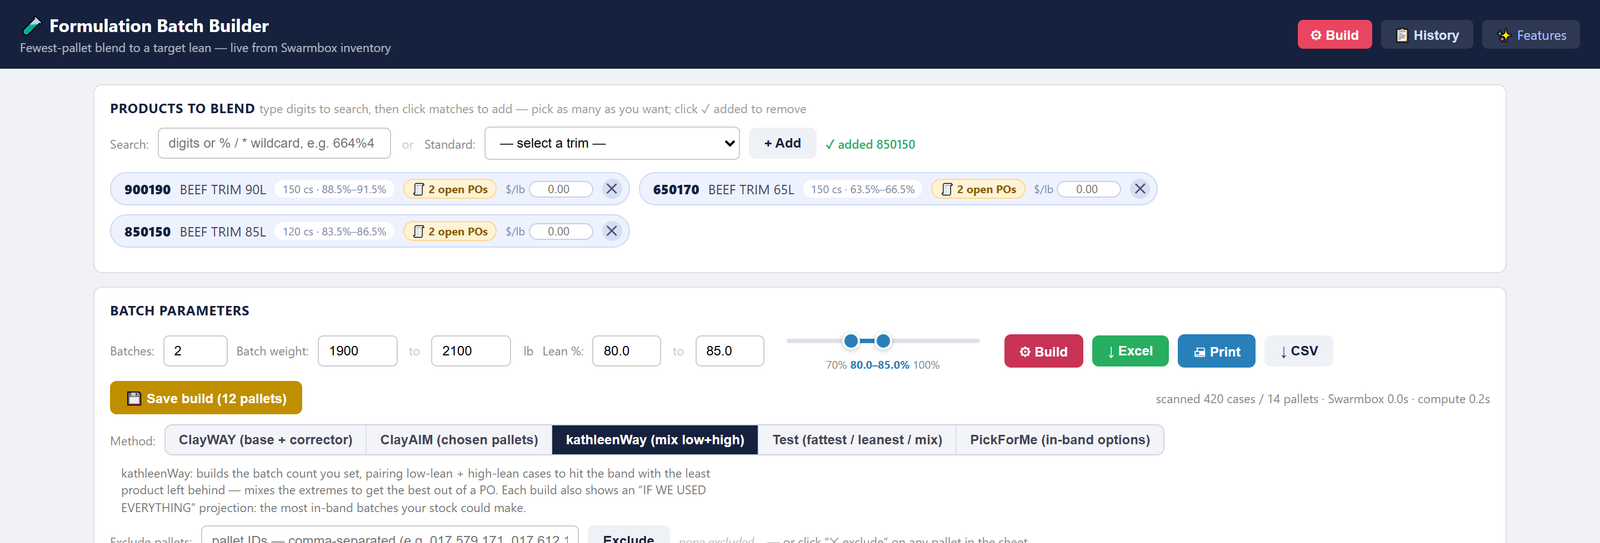This screenshot has height=543, width=1600.
Task: Click the lower lean slider handle
Action: (x=851, y=341)
